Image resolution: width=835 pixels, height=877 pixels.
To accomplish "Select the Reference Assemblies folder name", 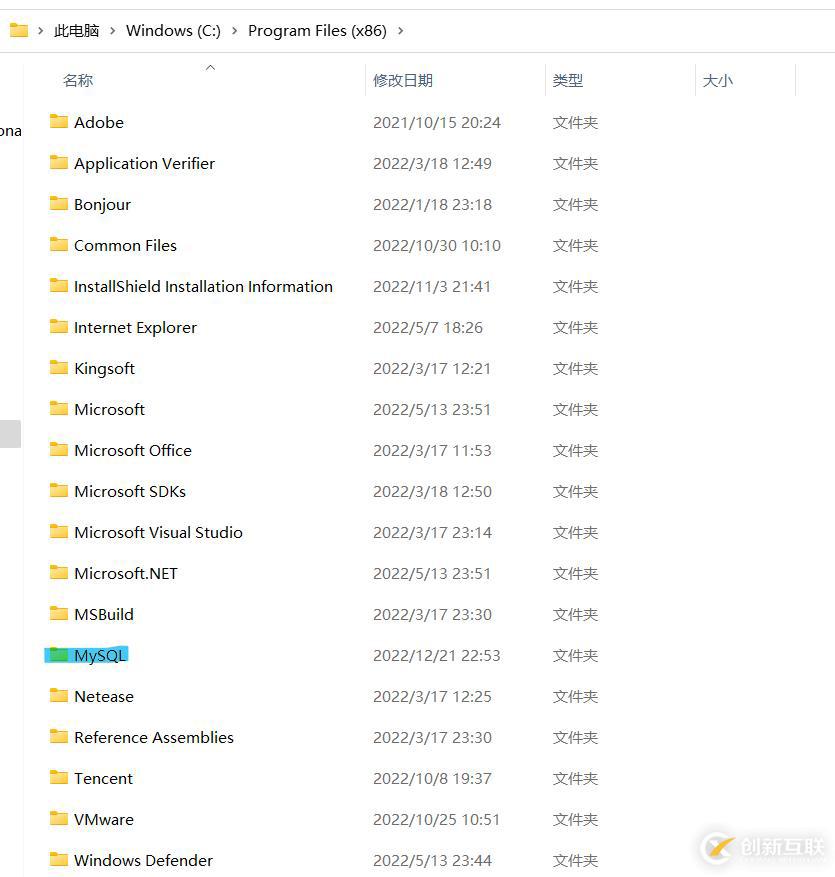I will pyautogui.click(x=154, y=737).
